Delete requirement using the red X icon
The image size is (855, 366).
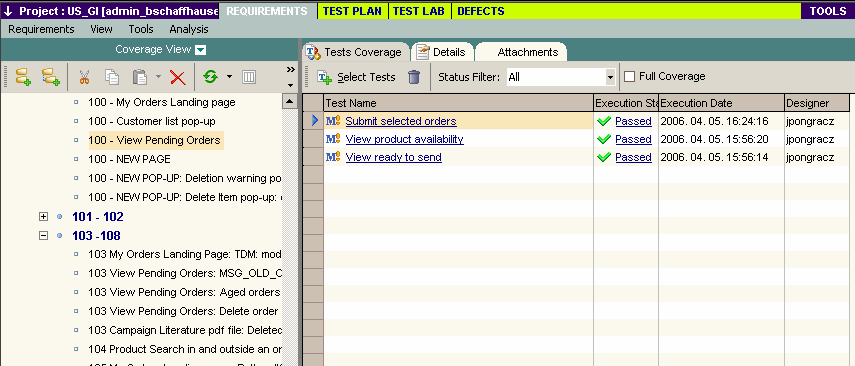178,77
